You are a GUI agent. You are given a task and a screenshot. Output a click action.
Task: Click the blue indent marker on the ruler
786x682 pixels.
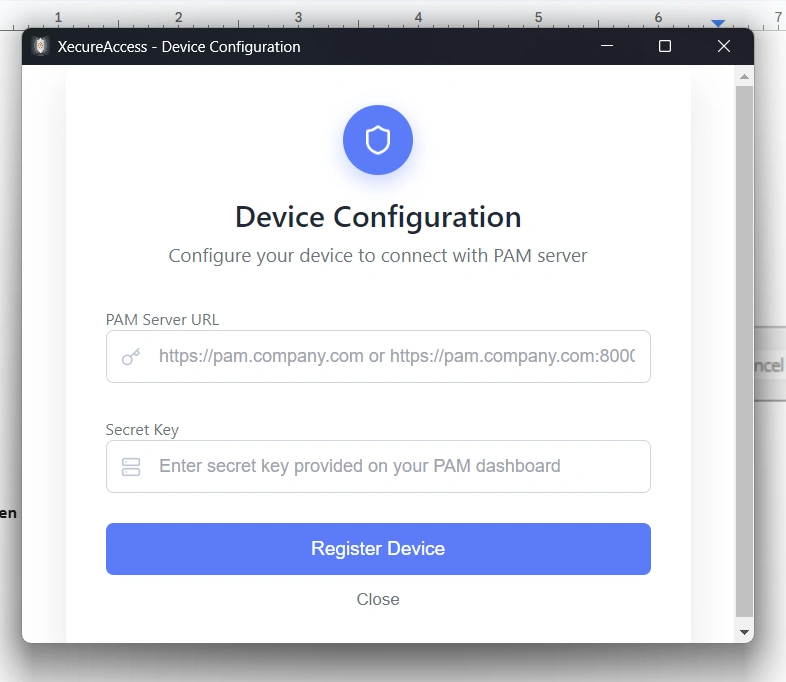[718, 23]
